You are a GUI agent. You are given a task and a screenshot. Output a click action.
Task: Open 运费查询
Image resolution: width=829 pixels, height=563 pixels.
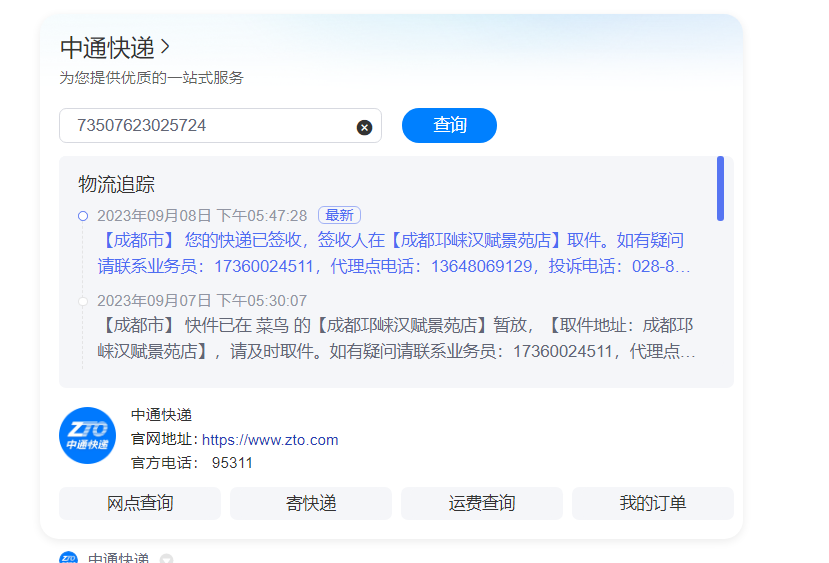(482, 503)
